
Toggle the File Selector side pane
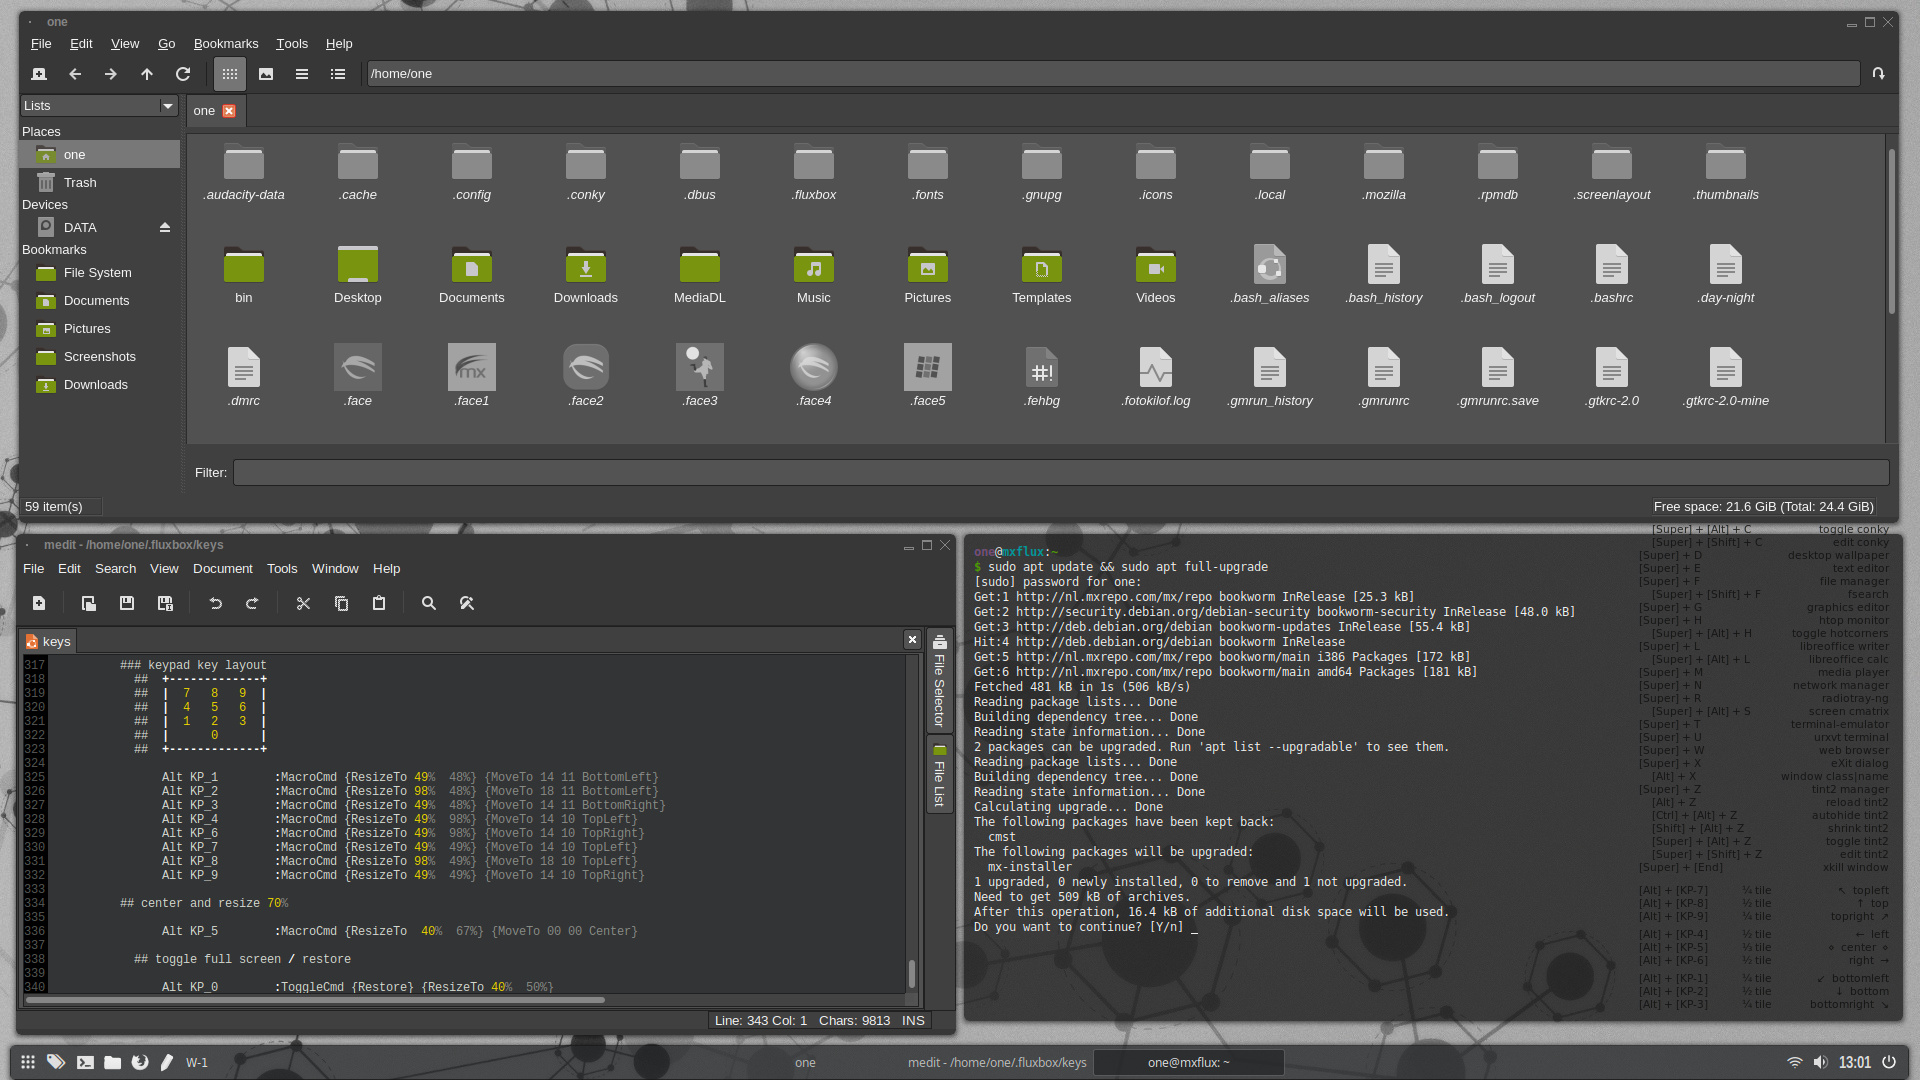click(939, 682)
